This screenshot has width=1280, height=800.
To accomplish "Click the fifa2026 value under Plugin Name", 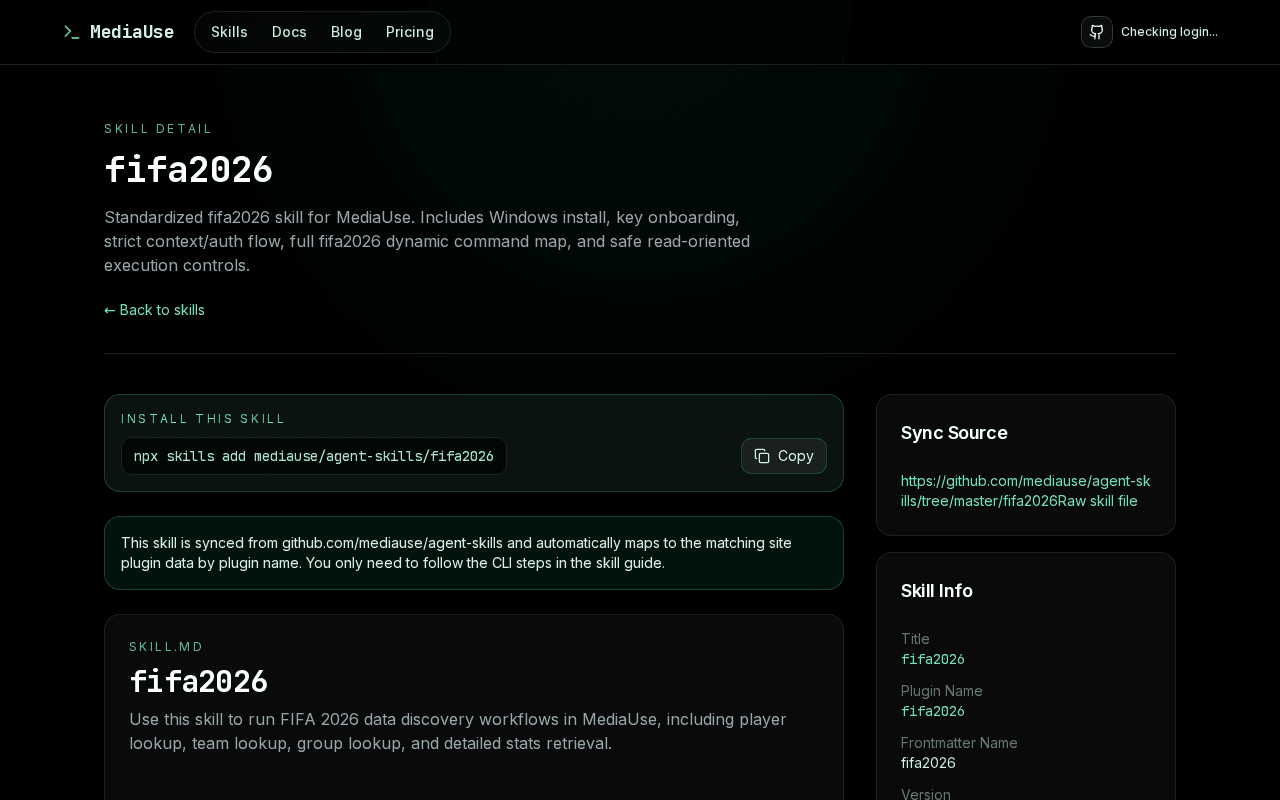I will [933, 711].
